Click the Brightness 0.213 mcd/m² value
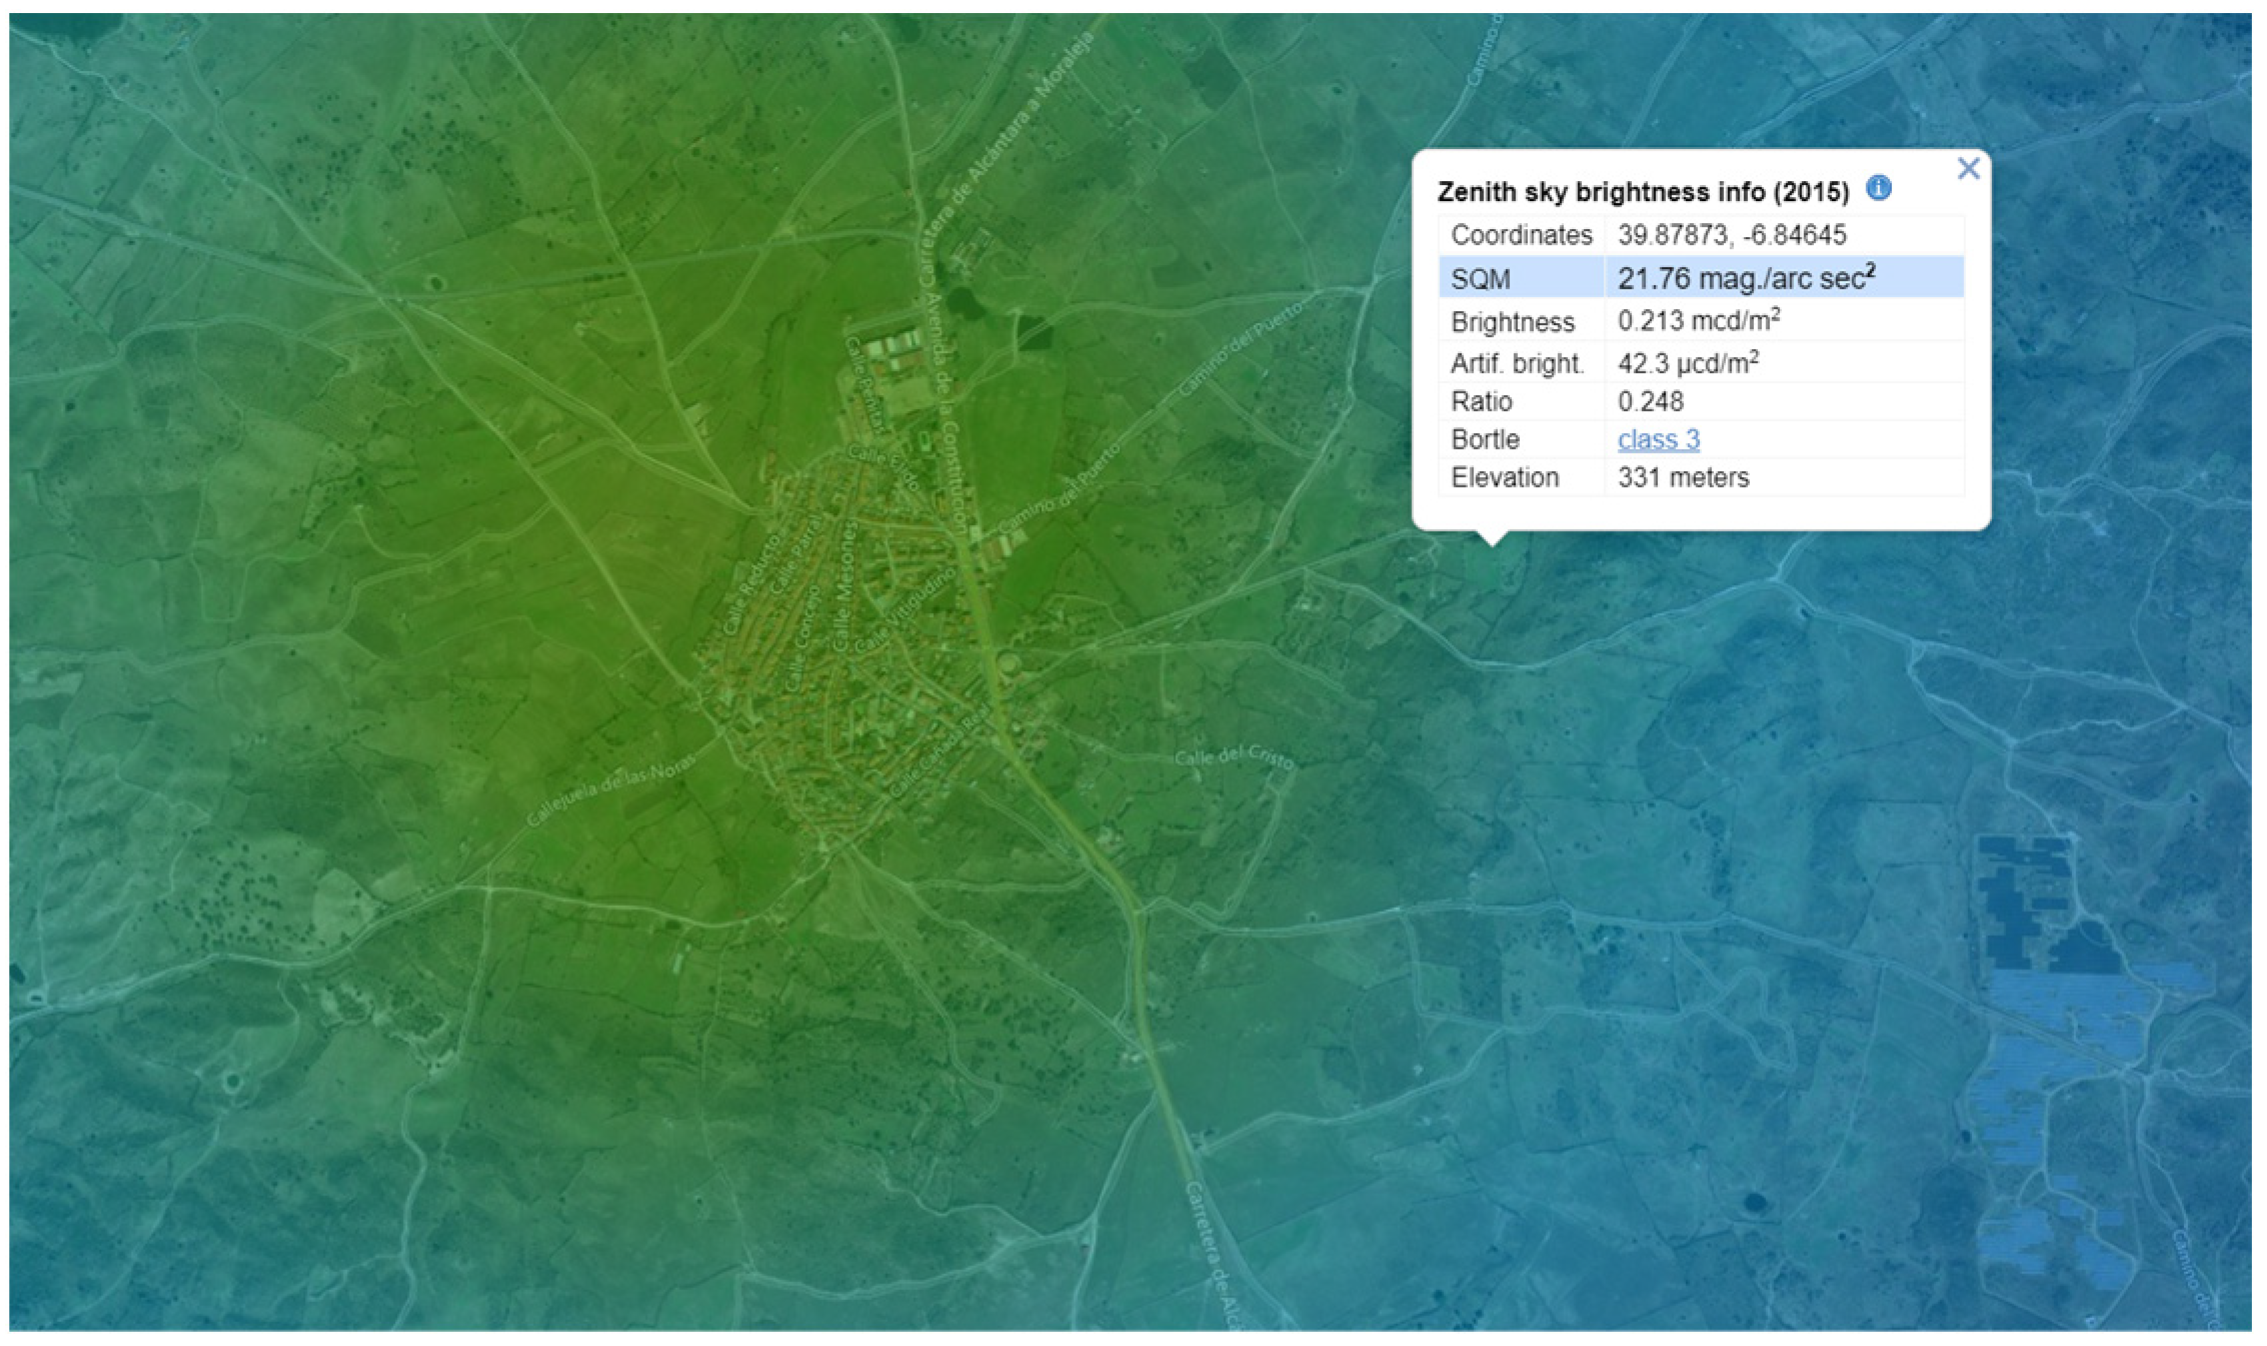The width and height of the screenshot is (2267, 1346). 1698,321
